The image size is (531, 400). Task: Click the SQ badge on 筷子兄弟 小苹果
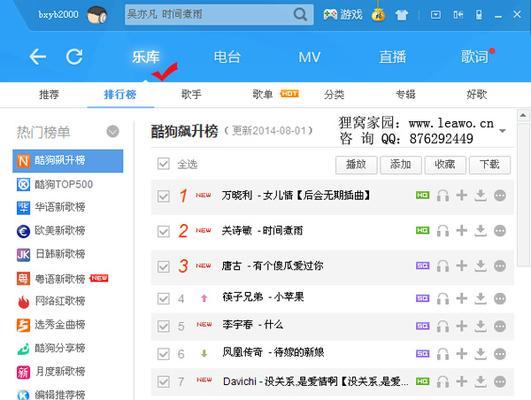423,298
